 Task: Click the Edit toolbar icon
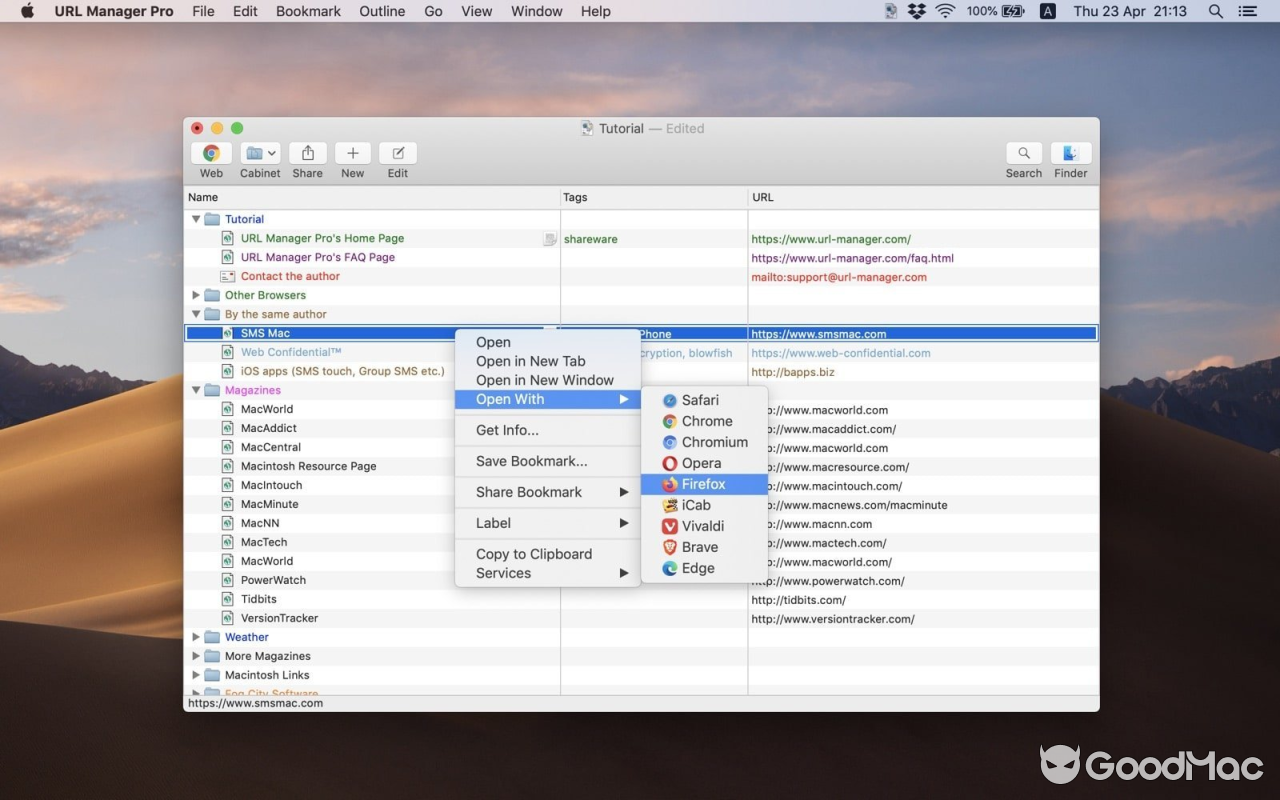click(x=397, y=155)
